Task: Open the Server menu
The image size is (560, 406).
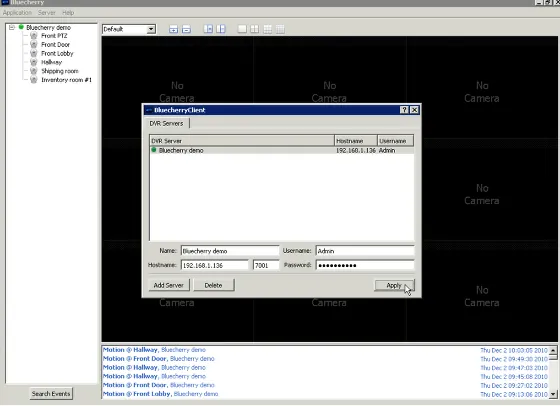Action: coord(46,12)
